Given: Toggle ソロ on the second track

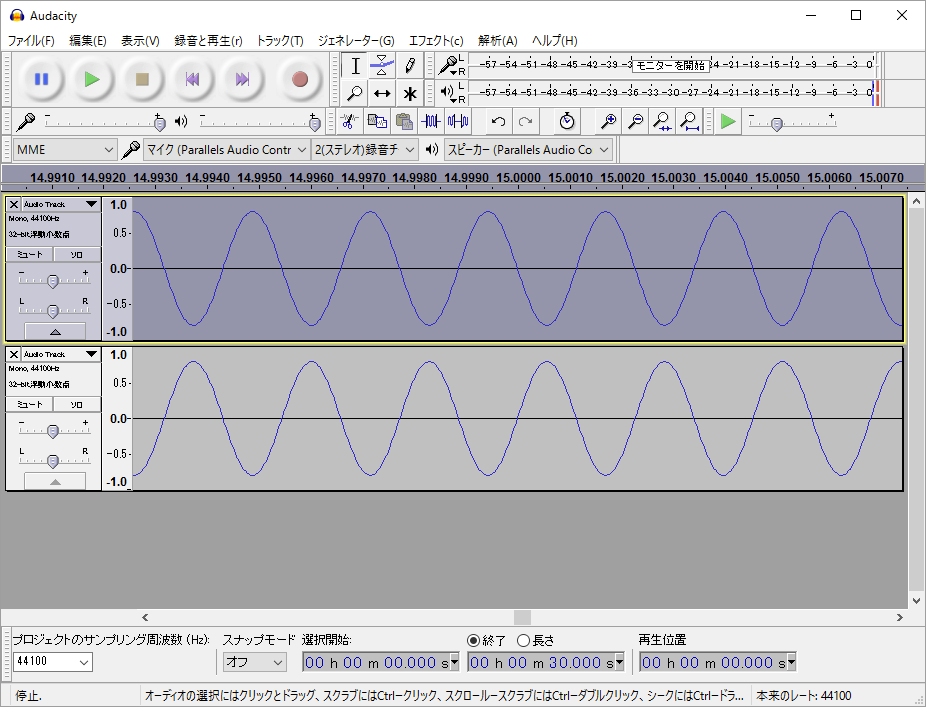Looking at the screenshot, I should coord(77,405).
